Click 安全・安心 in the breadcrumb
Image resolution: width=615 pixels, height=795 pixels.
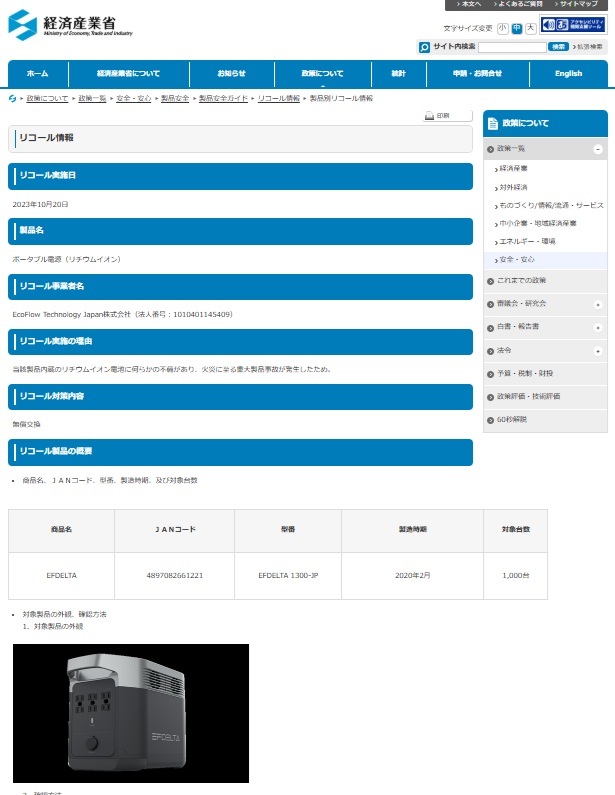(134, 98)
